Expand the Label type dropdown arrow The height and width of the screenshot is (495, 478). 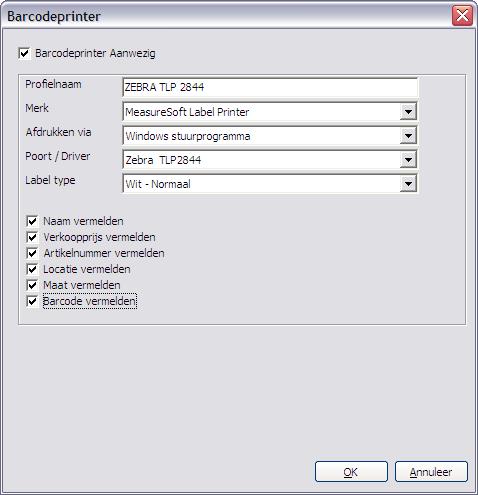click(x=408, y=184)
